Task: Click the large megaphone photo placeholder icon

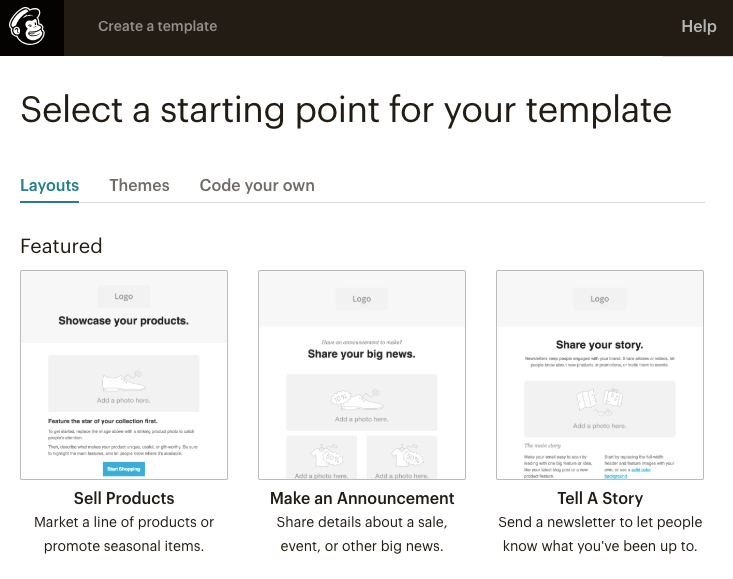Action: 361,398
